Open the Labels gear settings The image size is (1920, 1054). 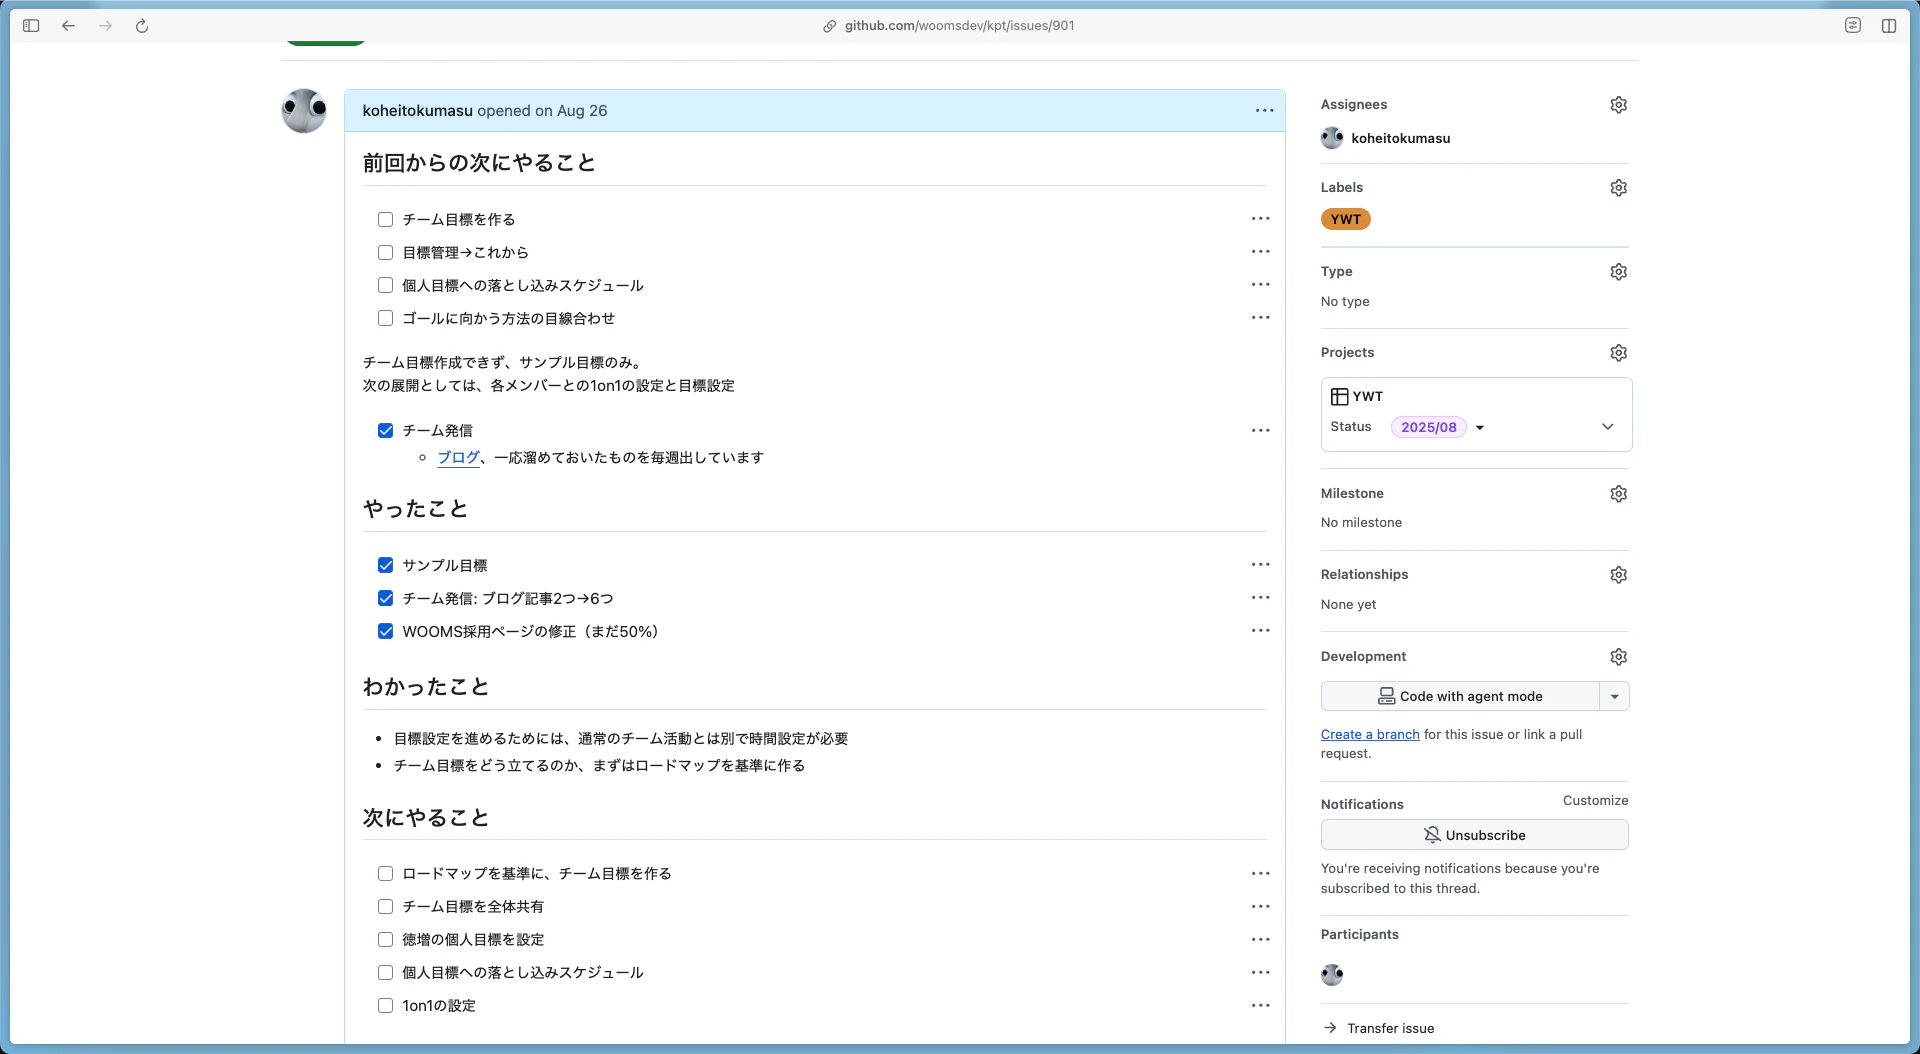1618,188
